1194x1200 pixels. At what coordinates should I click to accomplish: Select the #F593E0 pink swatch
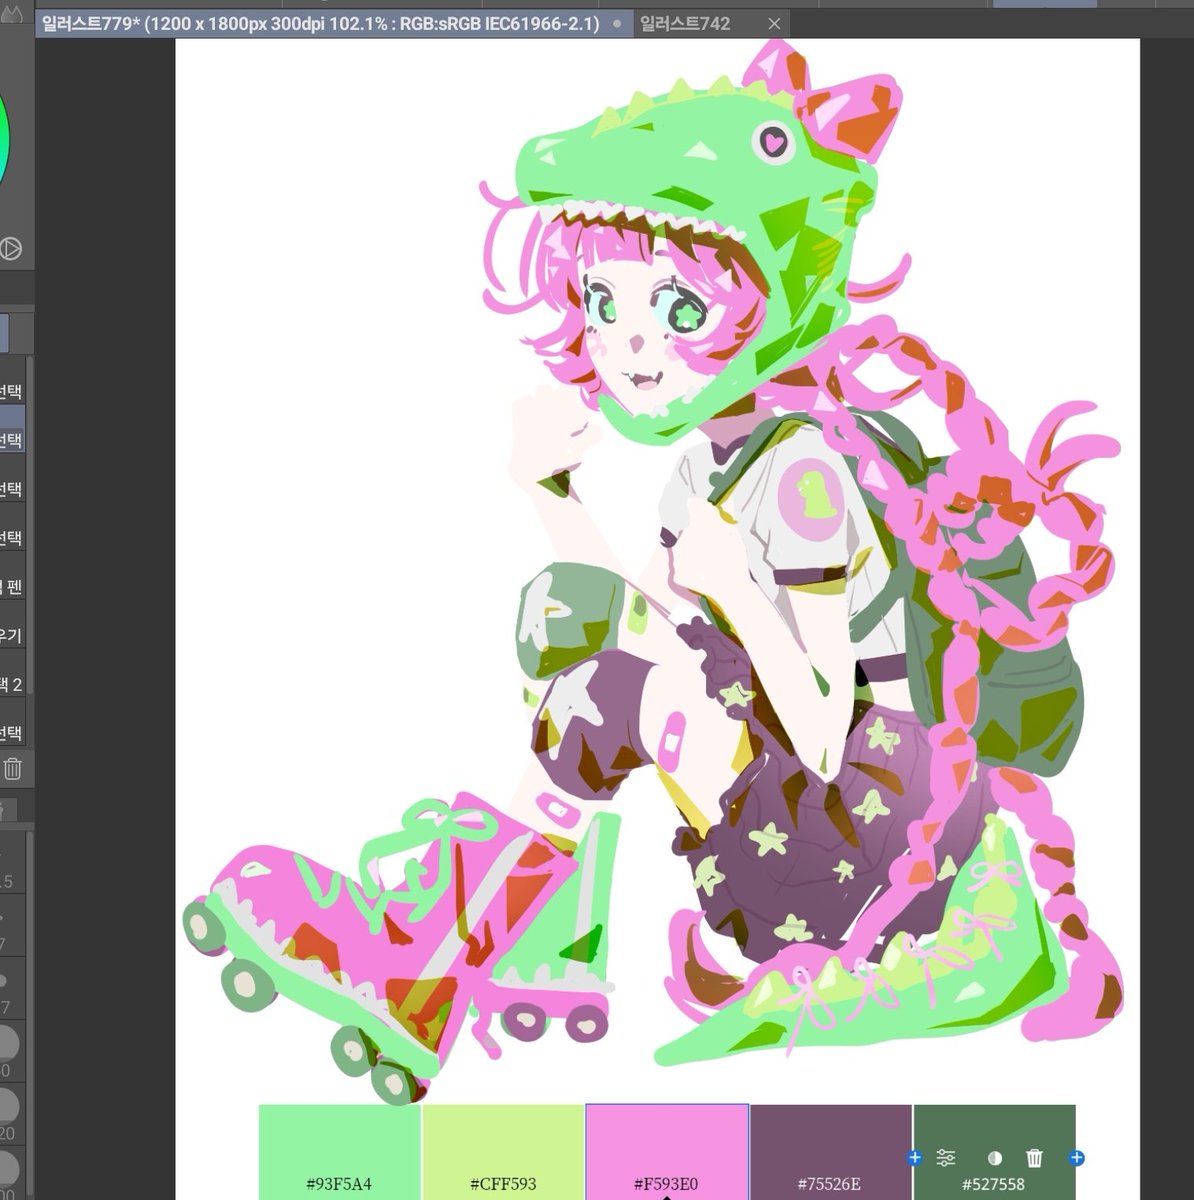[667, 1152]
